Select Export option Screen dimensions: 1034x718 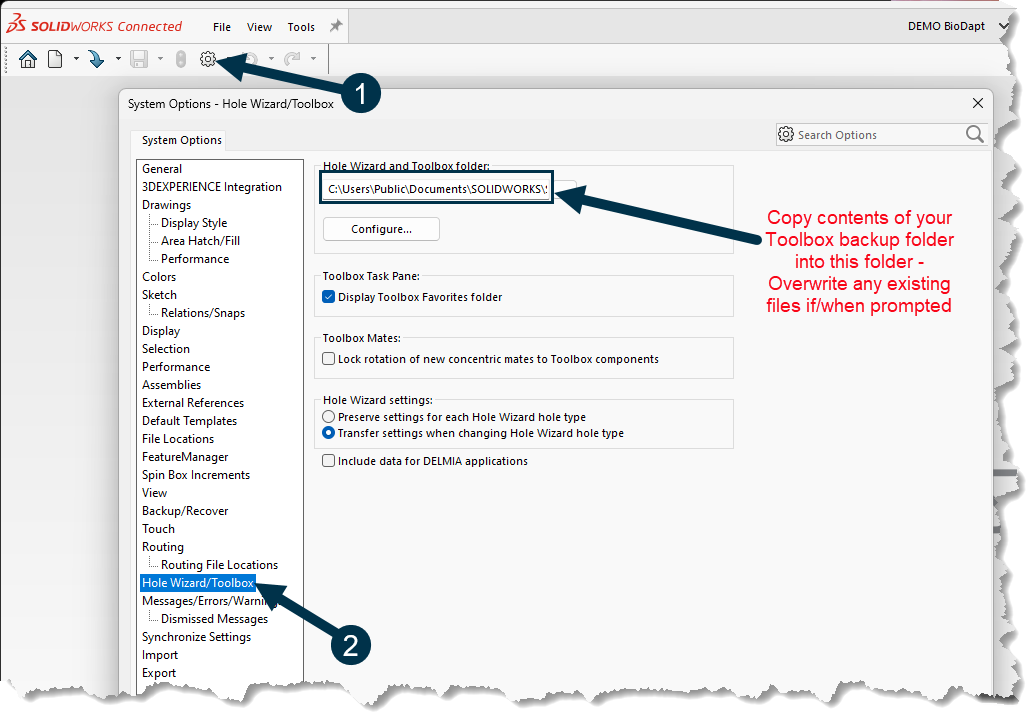click(159, 673)
